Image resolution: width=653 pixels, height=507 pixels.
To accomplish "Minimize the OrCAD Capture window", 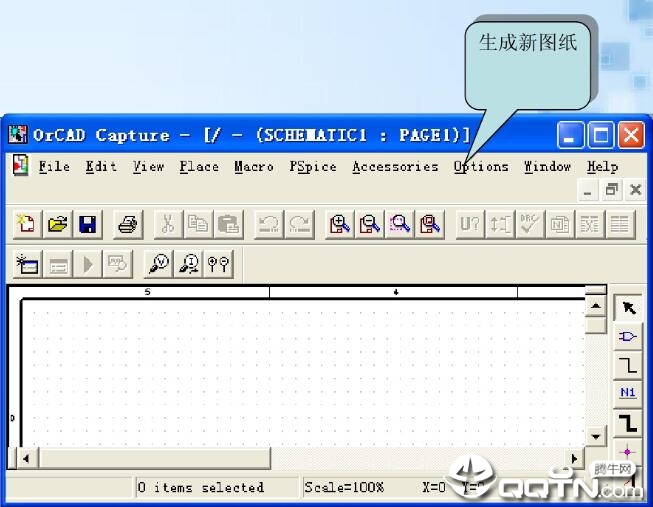I will click(571, 135).
